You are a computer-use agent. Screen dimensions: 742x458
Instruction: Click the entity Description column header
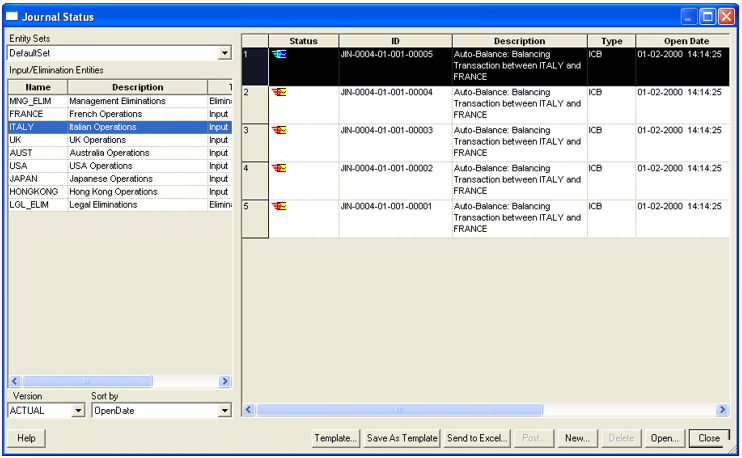(x=138, y=87)
